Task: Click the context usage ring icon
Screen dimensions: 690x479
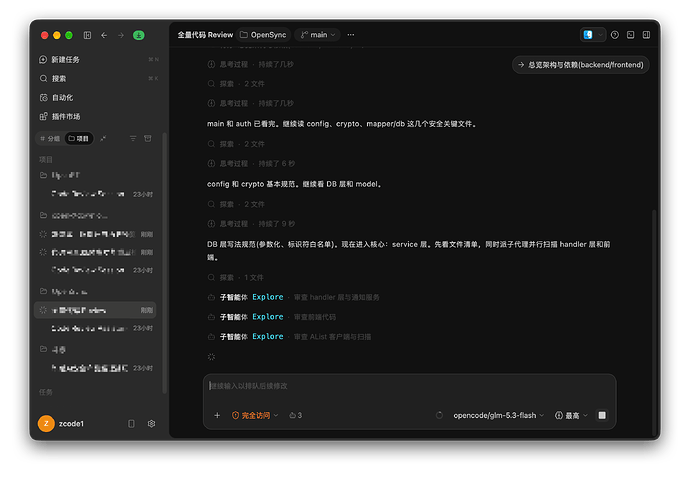Action: pos(439,415)
